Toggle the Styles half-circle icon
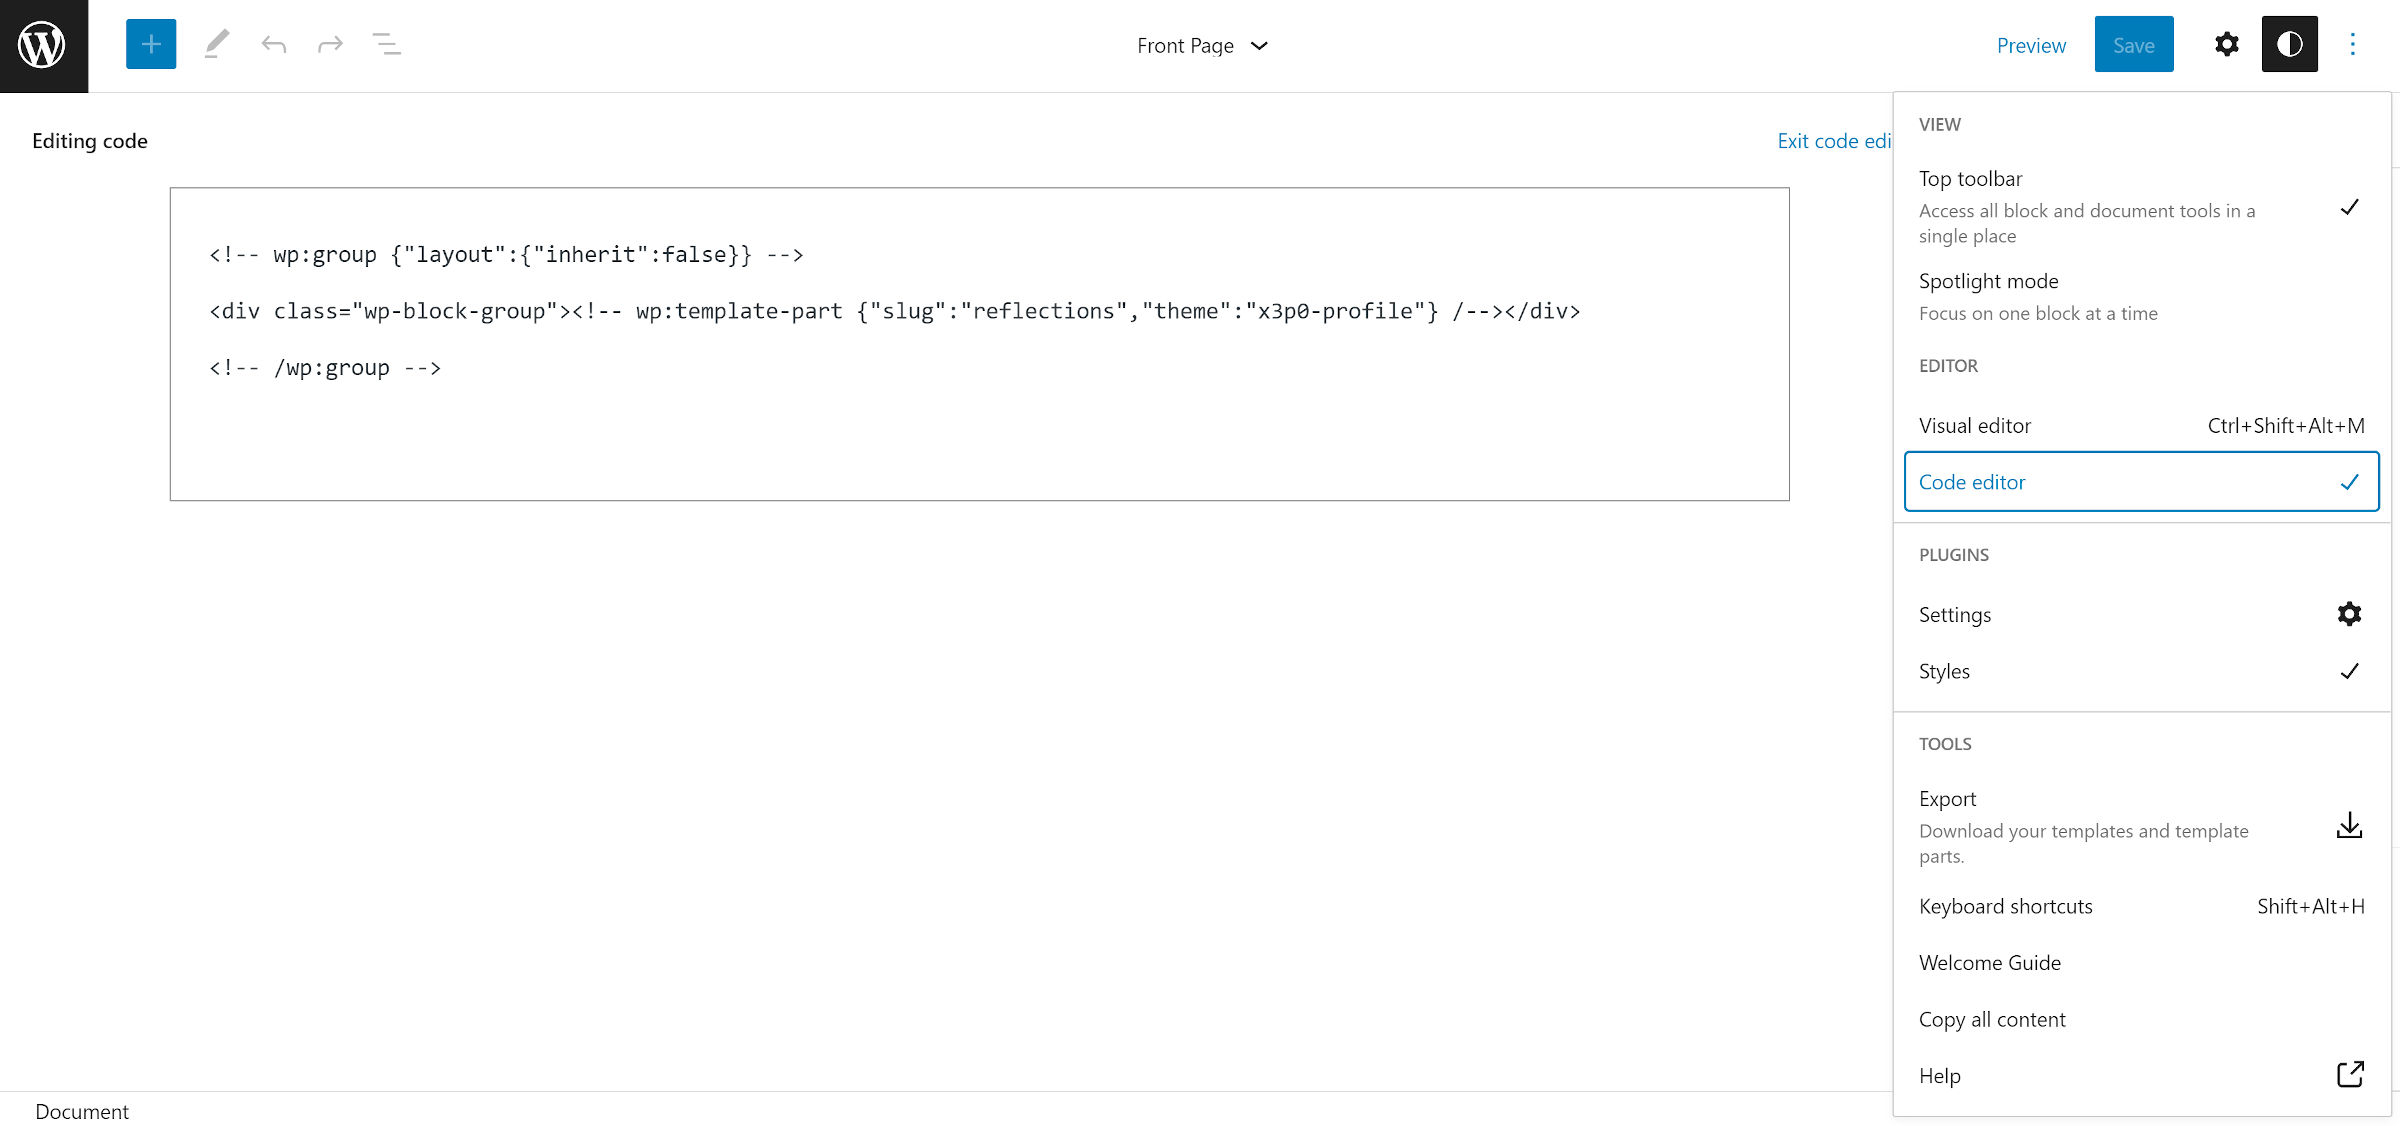 pos(2289,45)
